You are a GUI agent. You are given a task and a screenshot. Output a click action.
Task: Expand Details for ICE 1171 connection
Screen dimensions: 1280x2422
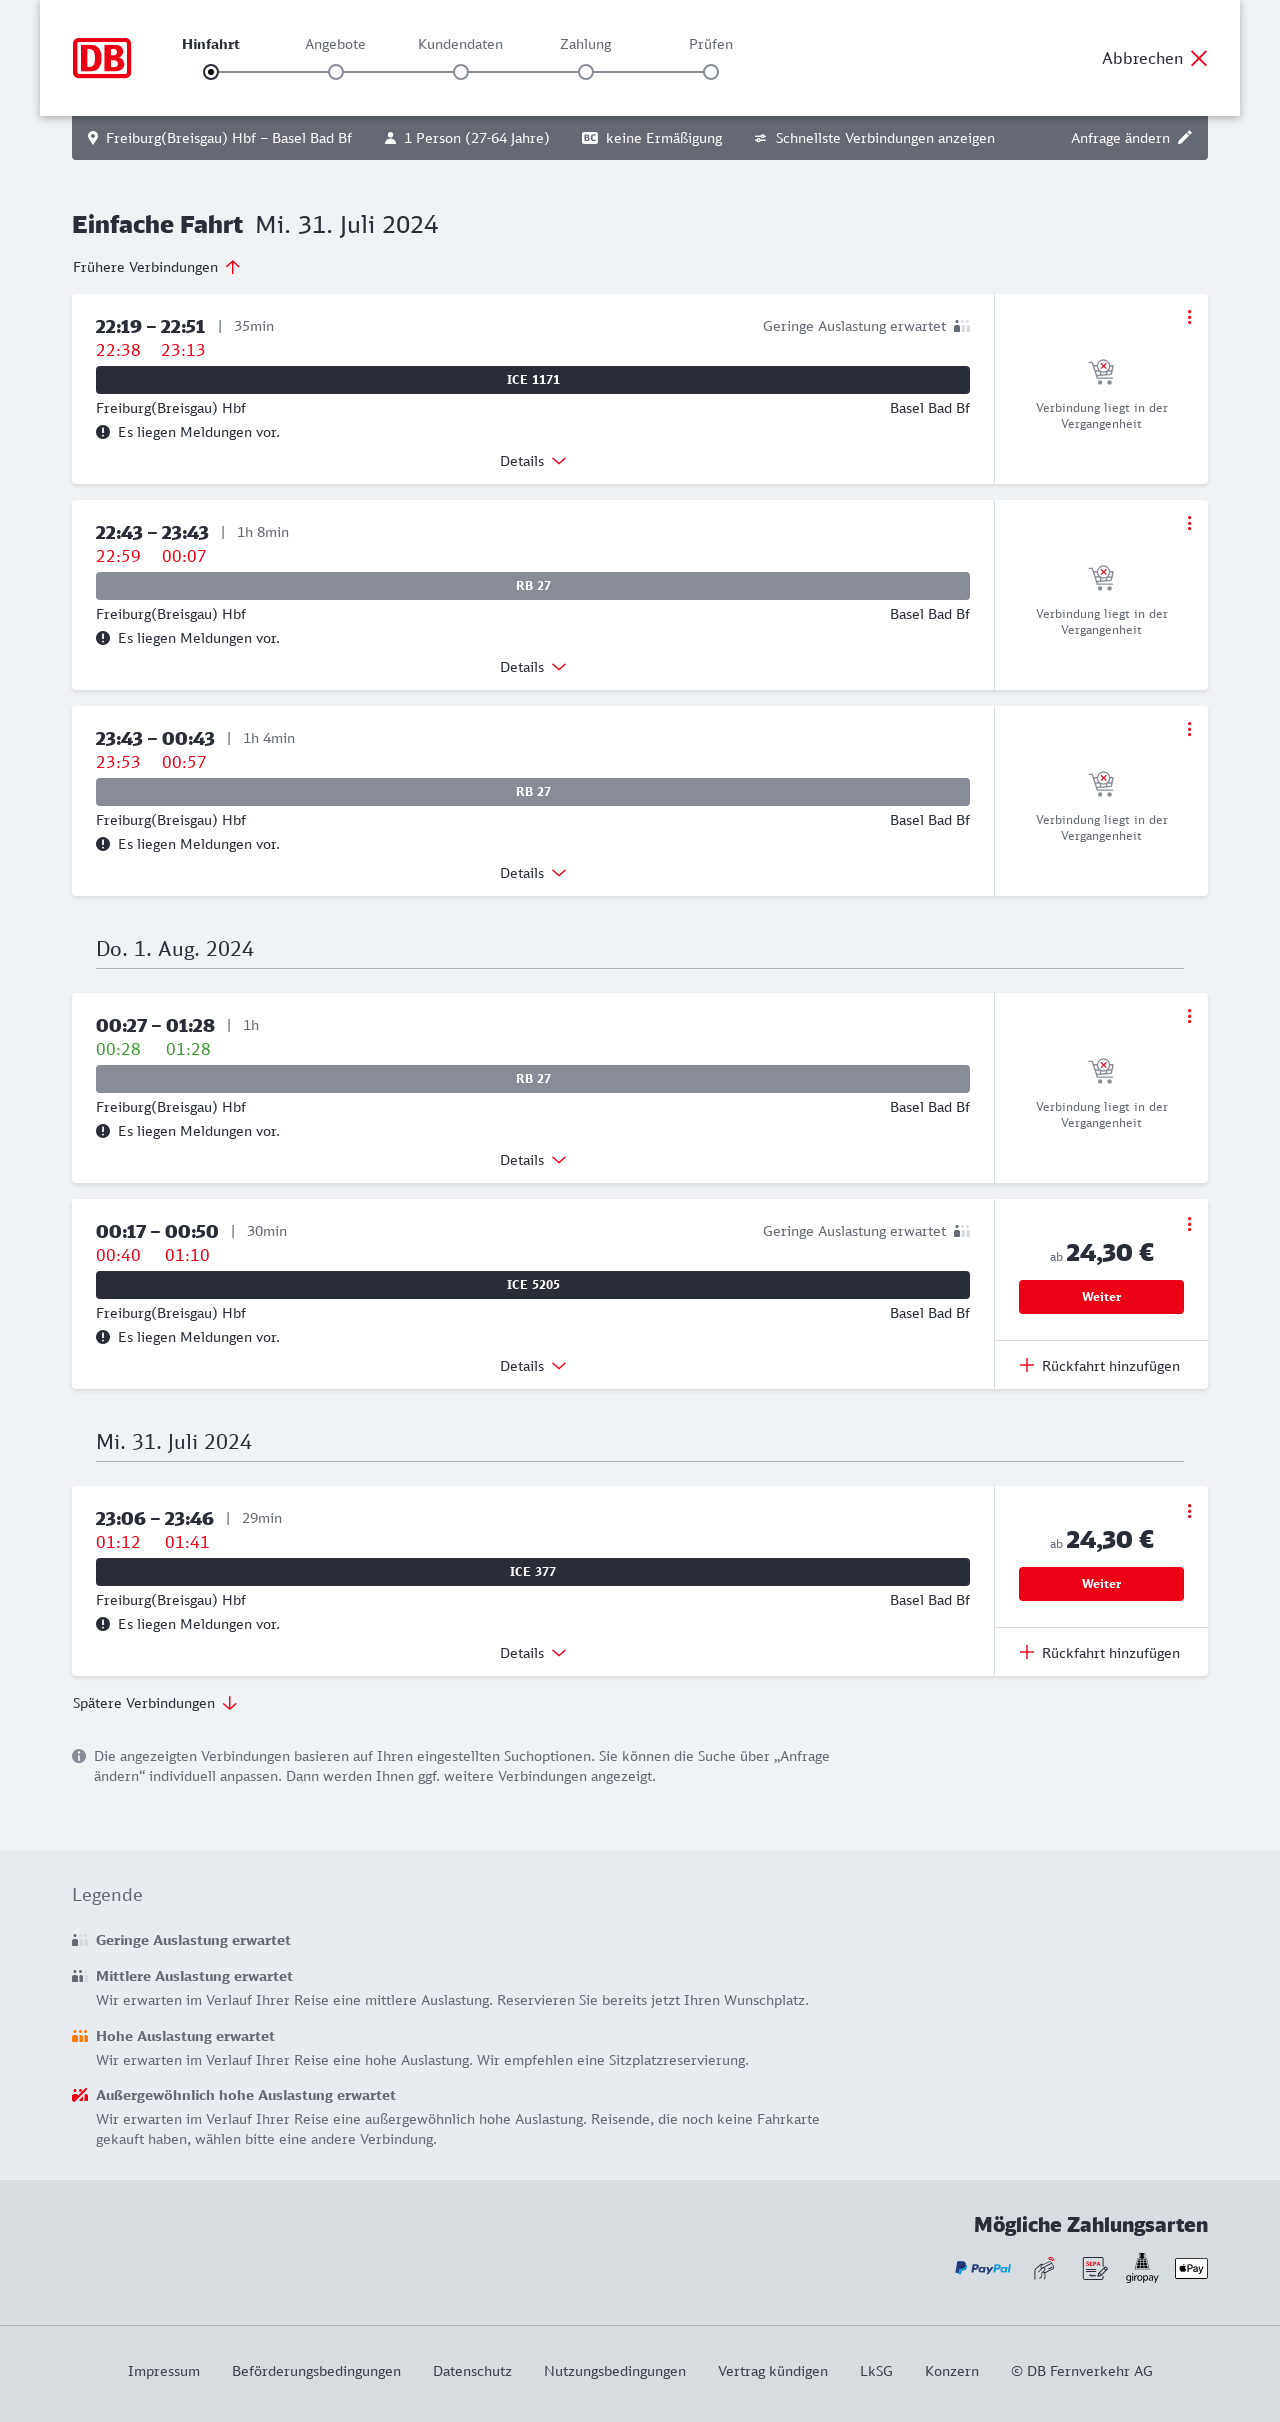point(533,461)
